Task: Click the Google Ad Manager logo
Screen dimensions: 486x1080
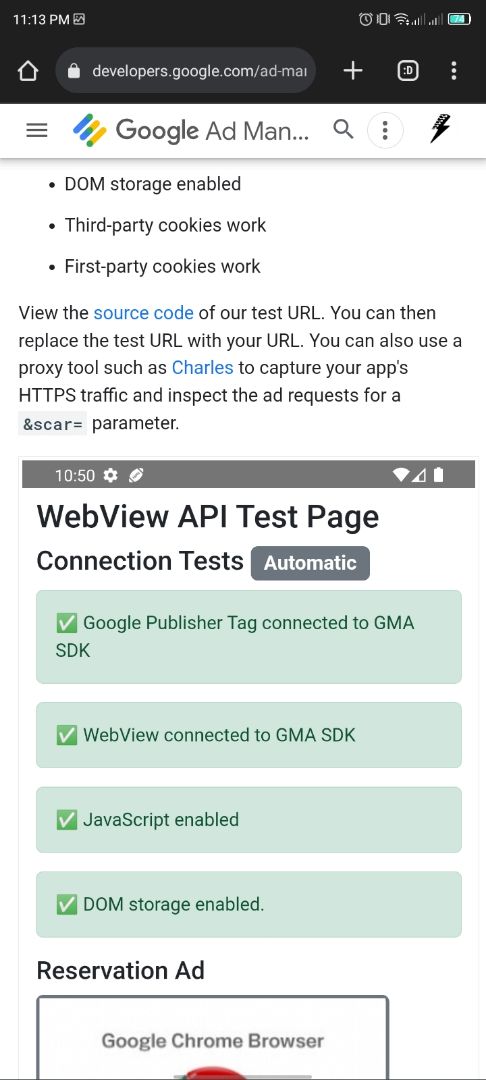Action: click(x=191, y=130)
